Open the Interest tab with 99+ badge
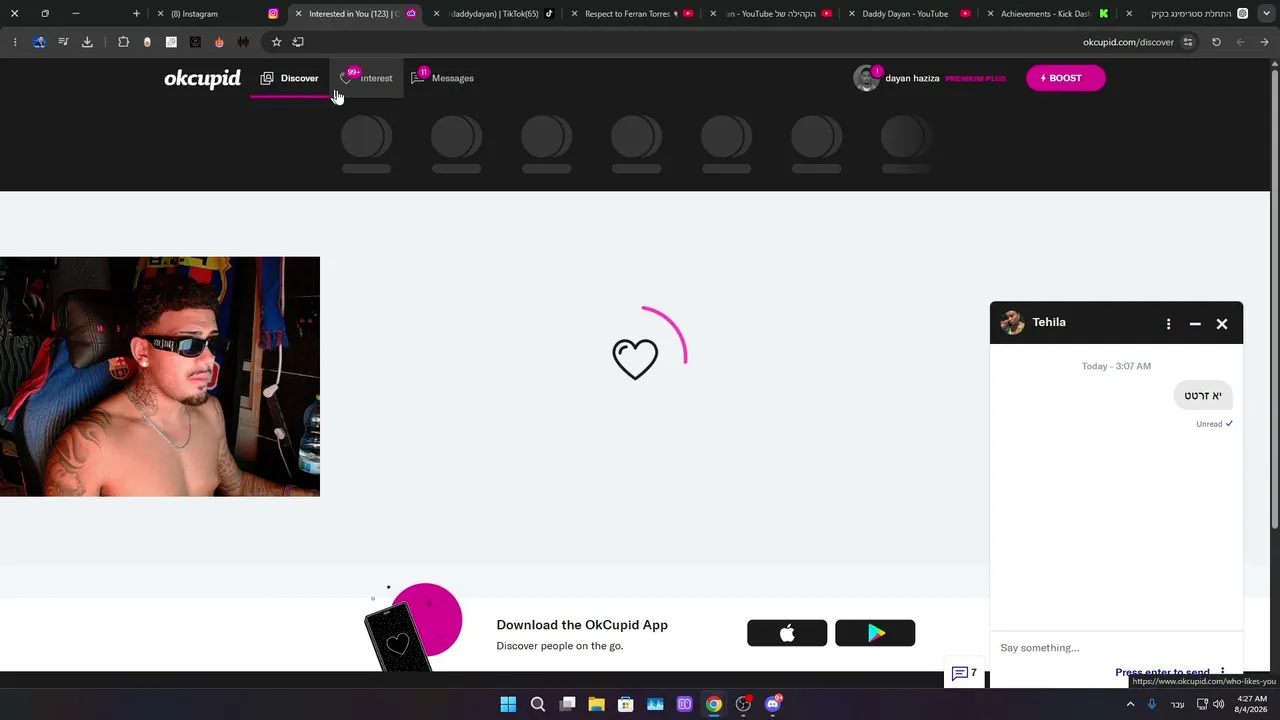Viewport: 1280px width, 720px height. tap(366, 78)
